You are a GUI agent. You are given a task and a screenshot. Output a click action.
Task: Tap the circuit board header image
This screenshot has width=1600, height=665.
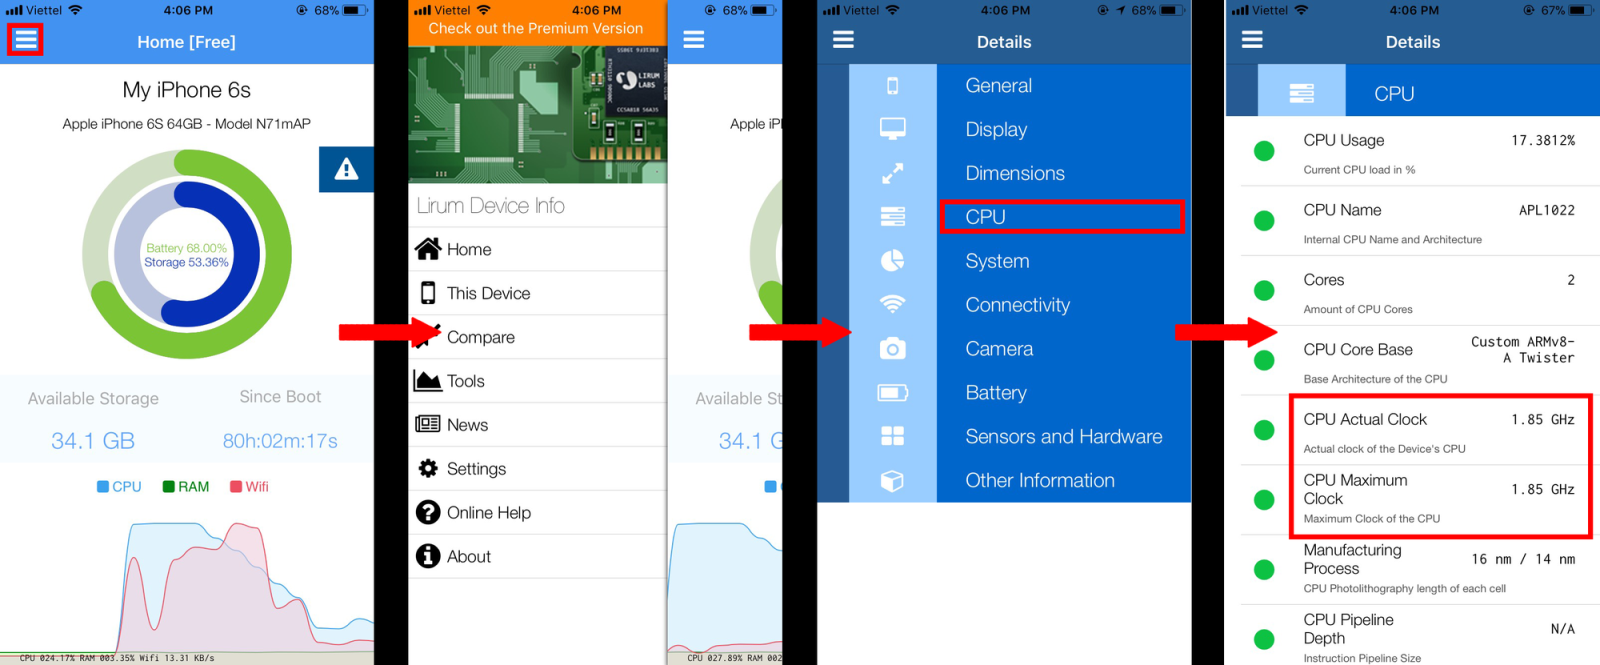pyautogui.click(x=537, y=114)
